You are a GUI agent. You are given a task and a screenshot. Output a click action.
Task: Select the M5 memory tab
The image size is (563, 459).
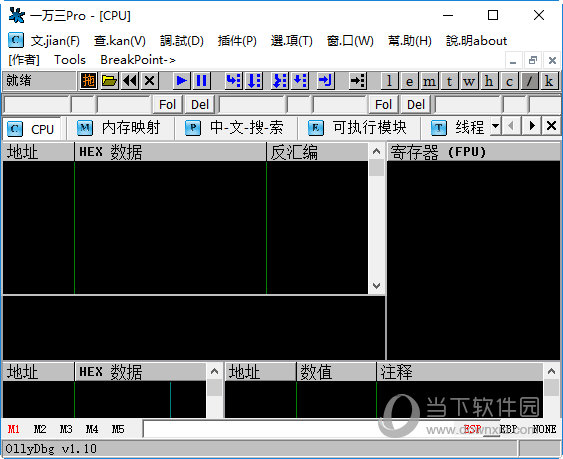(118, 429)
